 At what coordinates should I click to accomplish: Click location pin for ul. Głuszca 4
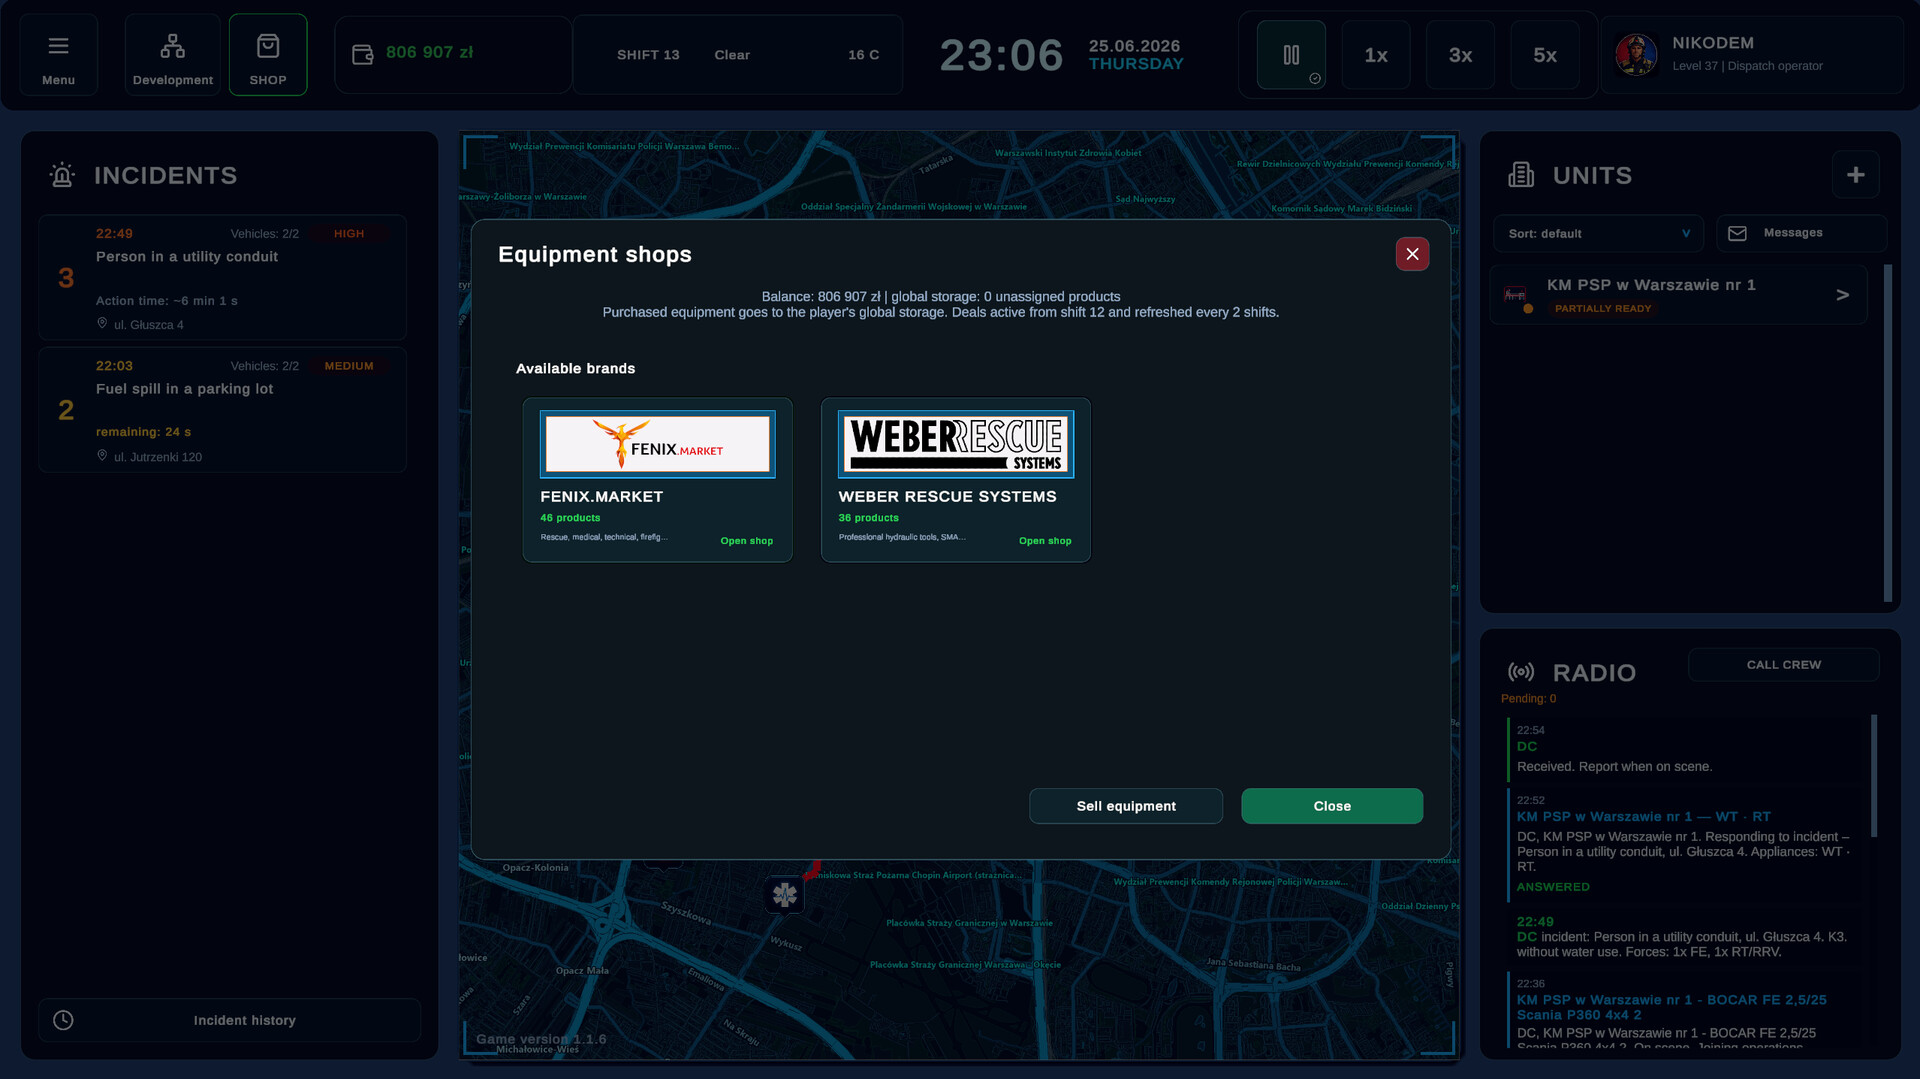pyautogui.click(x=102, y=323)
